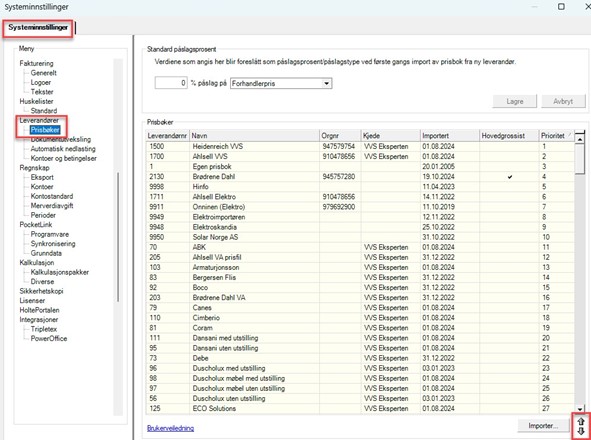591x440 pixels.
Task: Select Generelt under Fakturering
Action: pyautogui.click(x=44, y=73)
